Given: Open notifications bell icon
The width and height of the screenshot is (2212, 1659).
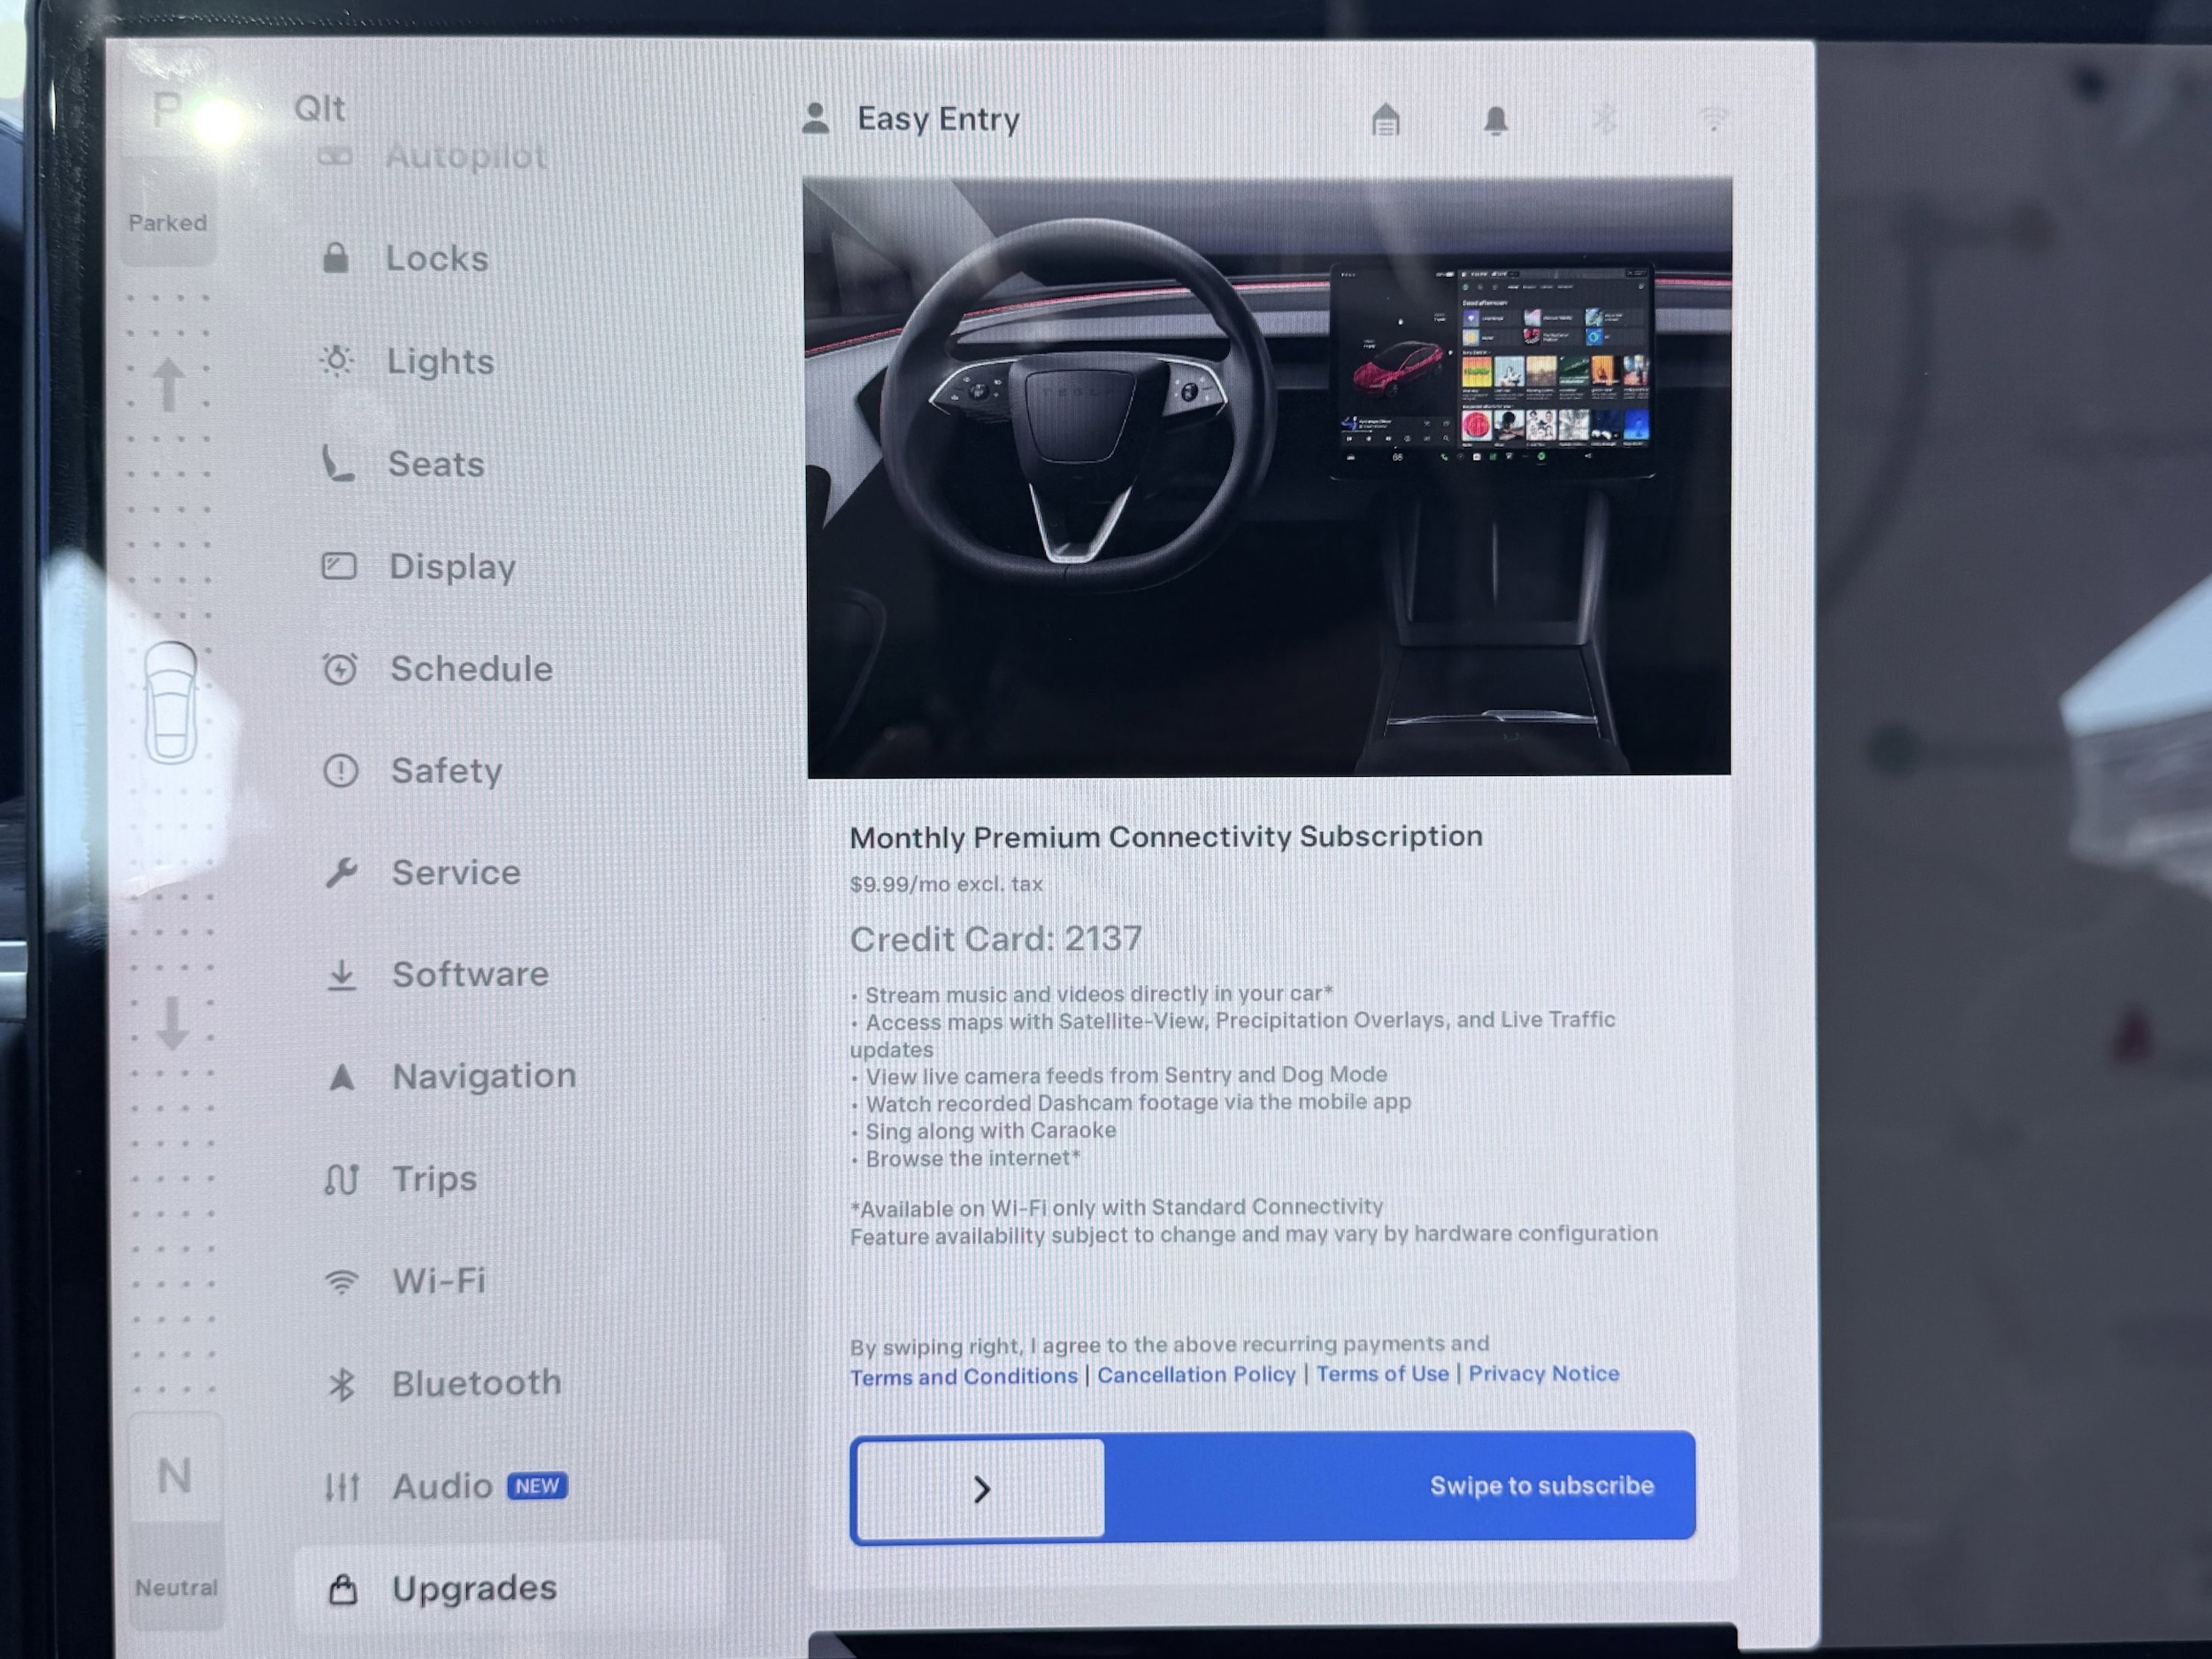Looking at the screenshot, I should tap(1495, 121).
